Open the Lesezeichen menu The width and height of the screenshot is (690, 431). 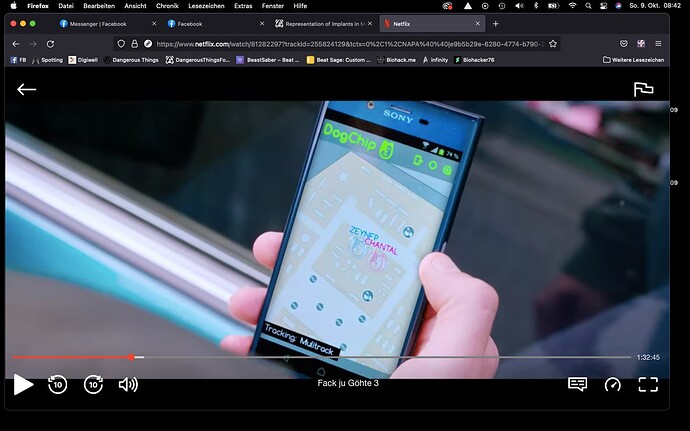(206, 6)
